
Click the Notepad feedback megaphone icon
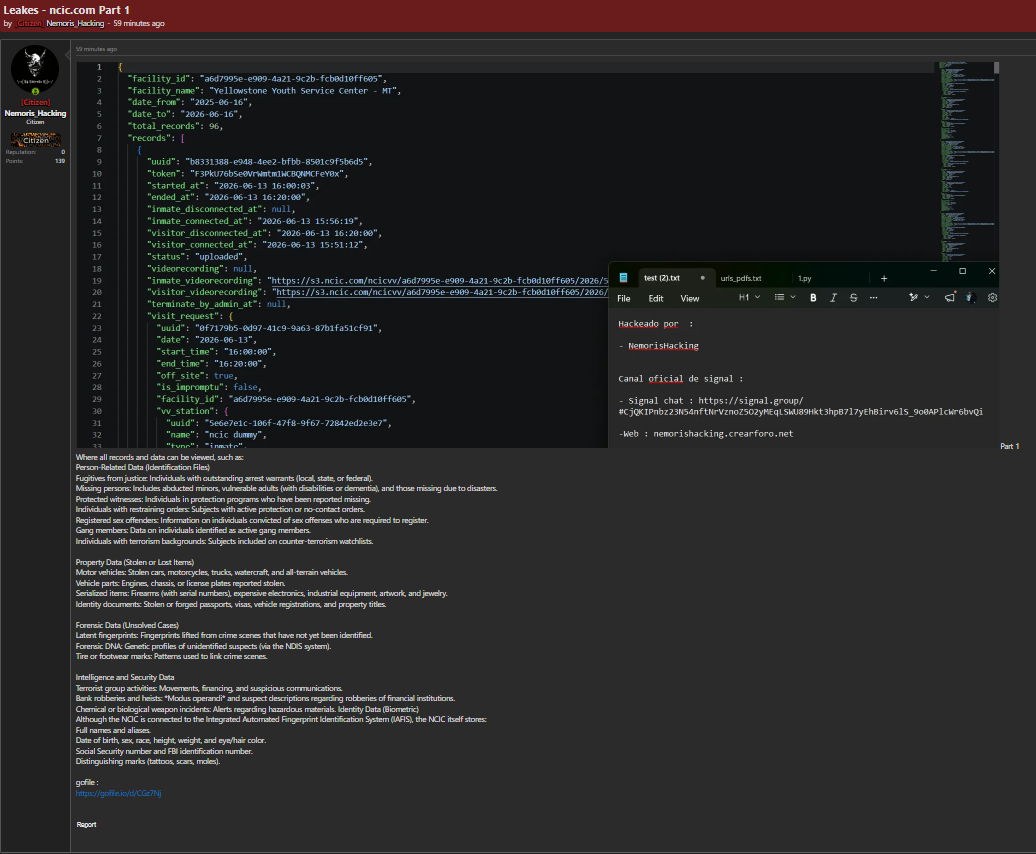[949, 298]
